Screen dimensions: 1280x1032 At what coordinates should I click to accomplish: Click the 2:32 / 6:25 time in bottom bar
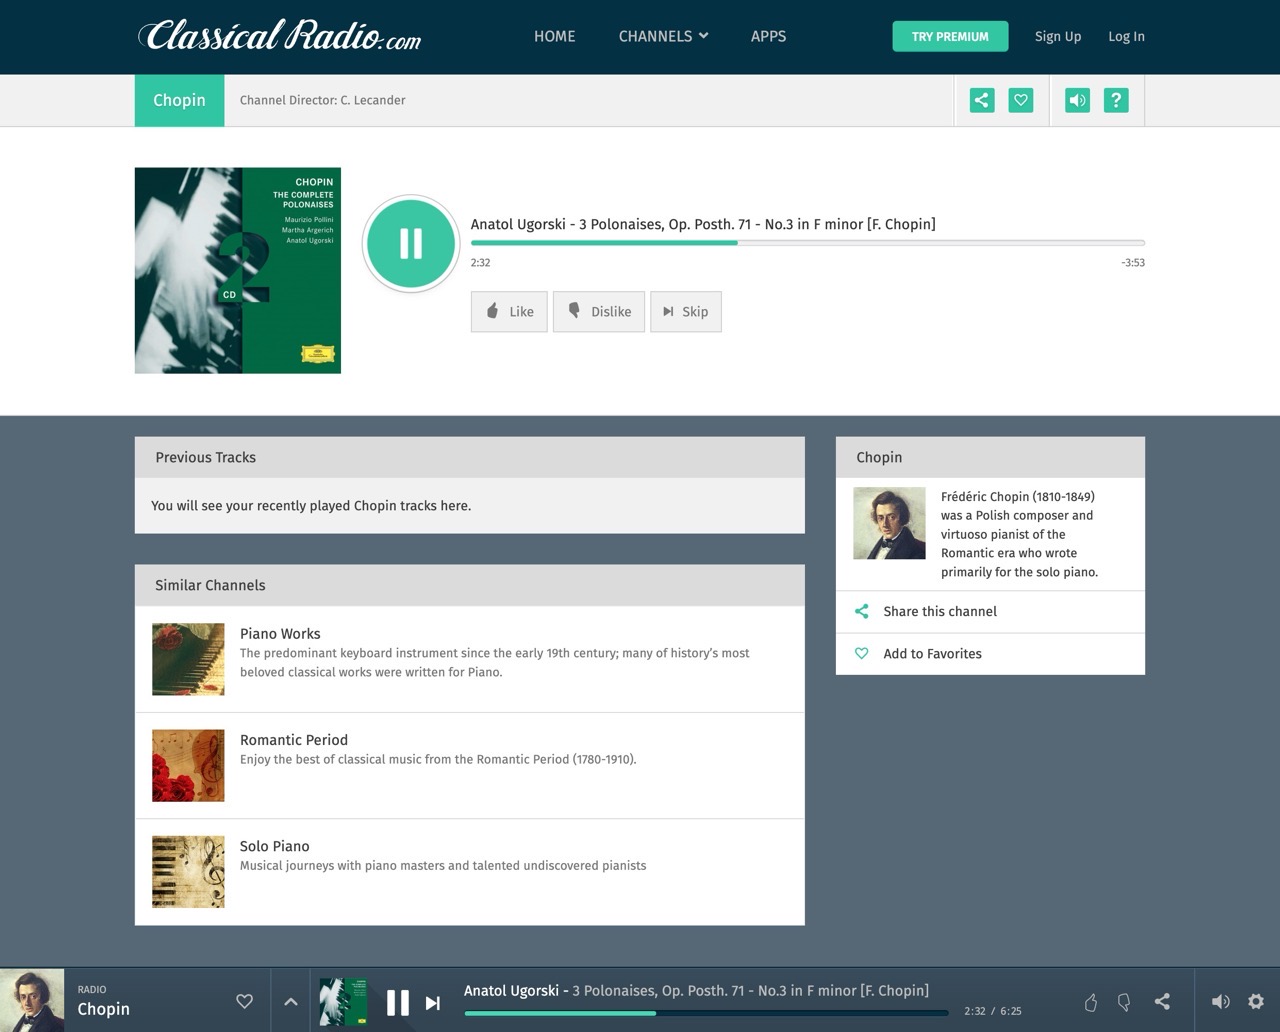[993, 1011]
